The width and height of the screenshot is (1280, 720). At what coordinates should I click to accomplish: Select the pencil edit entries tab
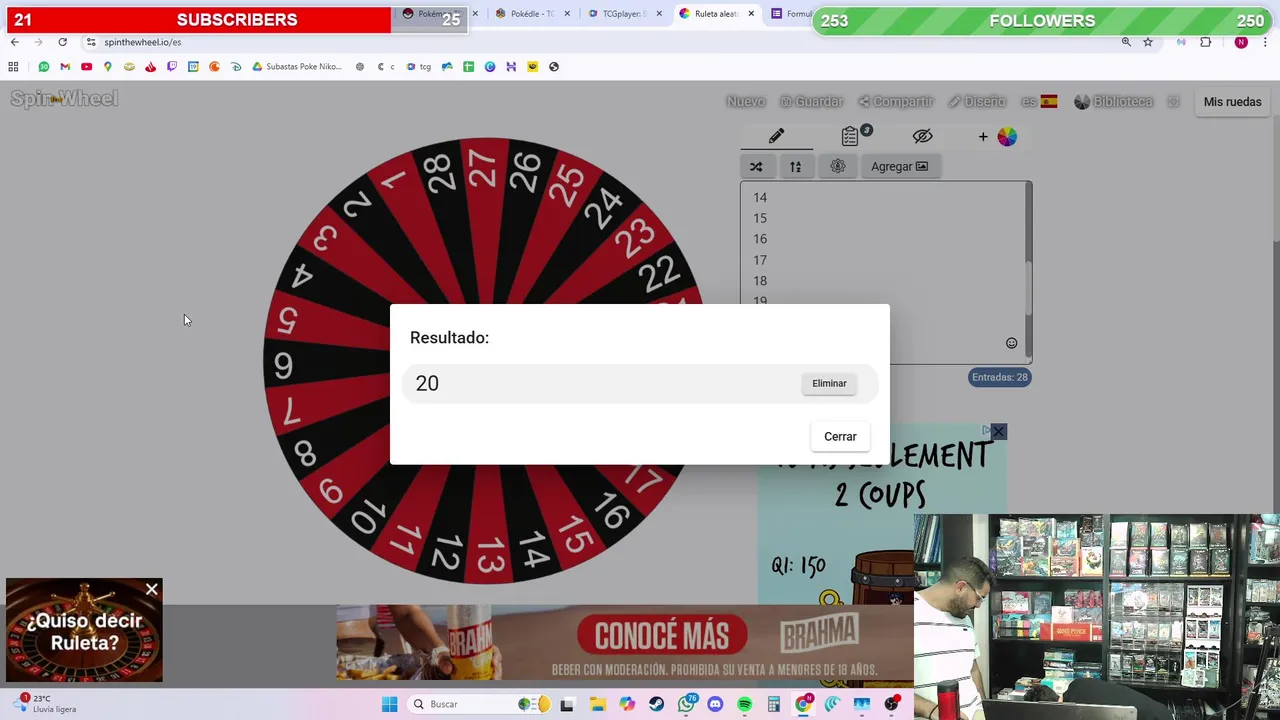coord(776,136)
